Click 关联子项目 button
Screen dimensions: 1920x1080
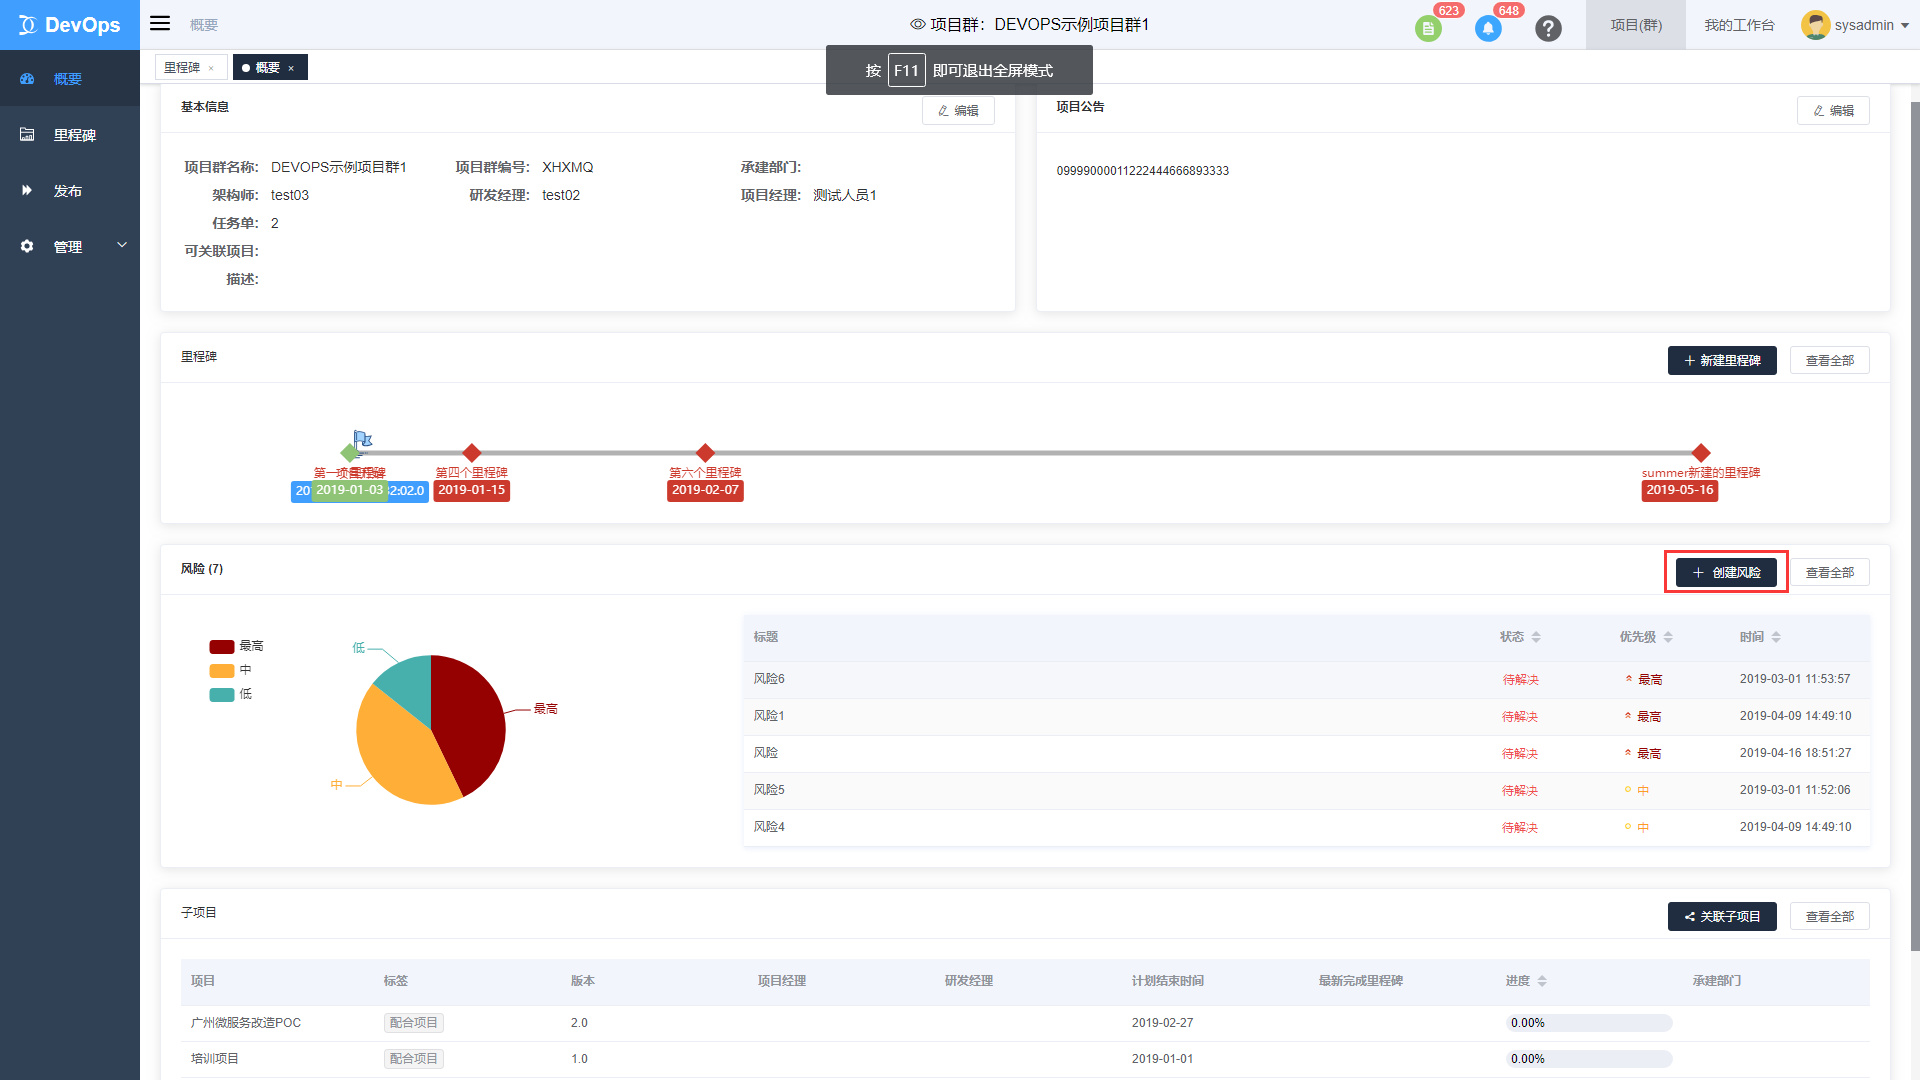[1722, 917]
